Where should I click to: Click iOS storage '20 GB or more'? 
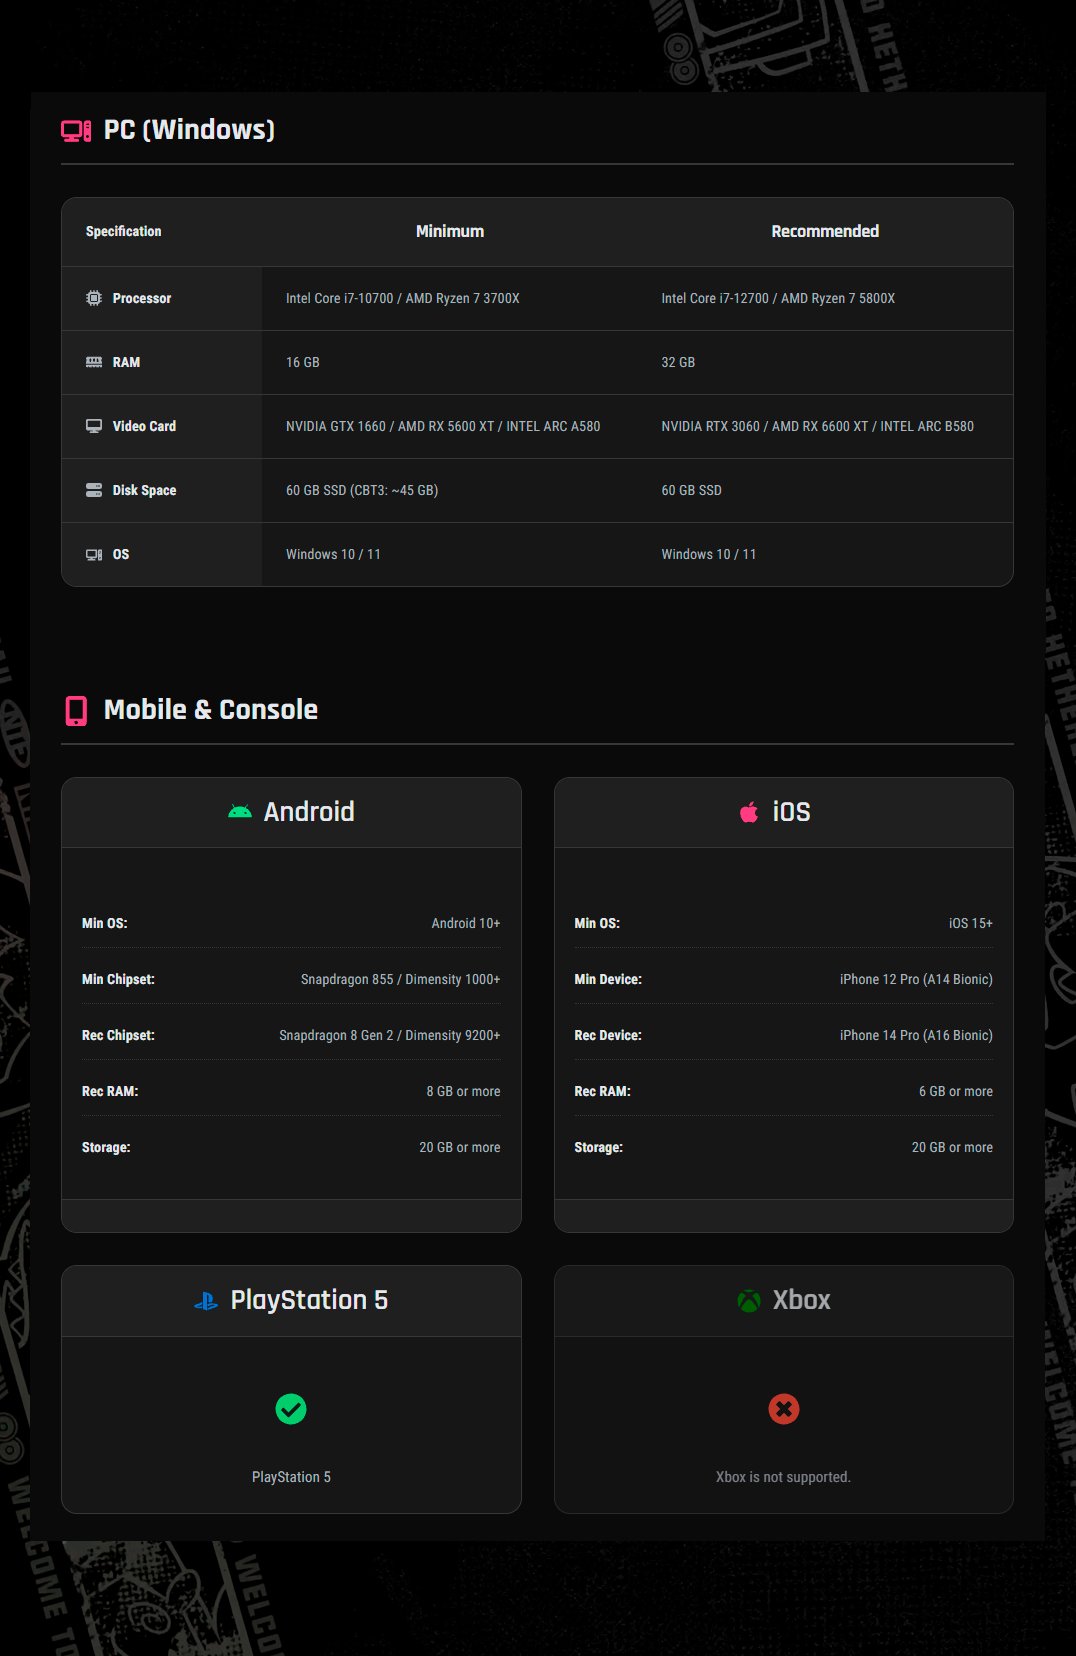point(952,1147)
